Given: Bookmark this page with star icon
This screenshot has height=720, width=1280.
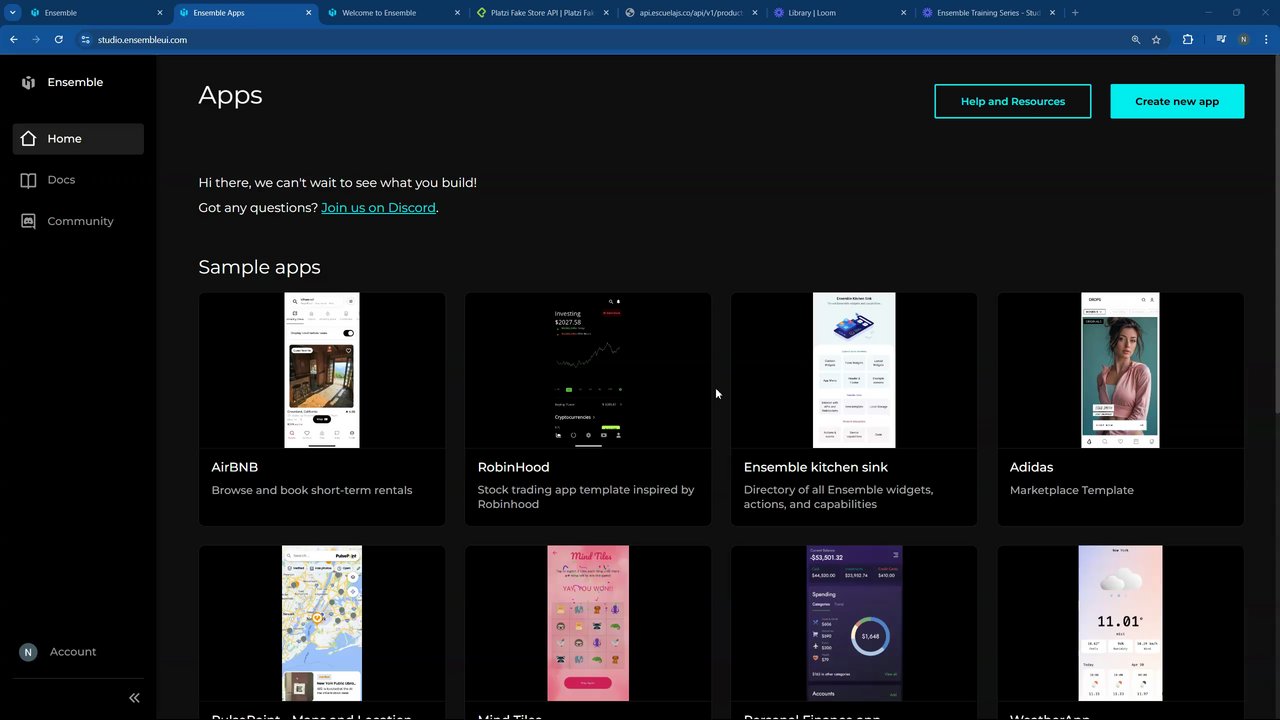Looking at the screenshot, I should 1156,40.
